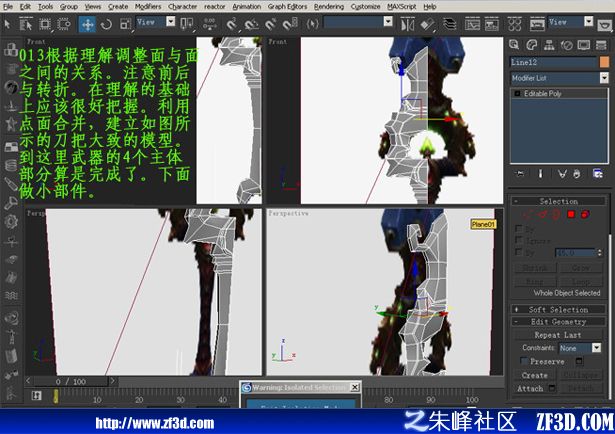Click object name field Line12
The width and height of the screenshot is (615, 434).
pyautogui.click(x=553, y=62)
